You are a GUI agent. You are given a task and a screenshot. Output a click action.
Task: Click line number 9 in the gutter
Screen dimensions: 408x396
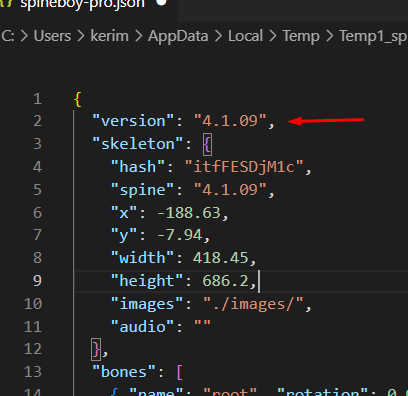click(x=37, y=281)
